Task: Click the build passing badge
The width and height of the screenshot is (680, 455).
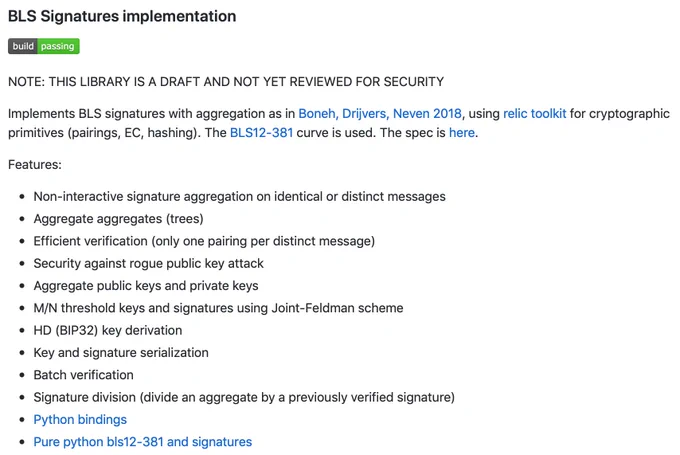Action: 44,46
